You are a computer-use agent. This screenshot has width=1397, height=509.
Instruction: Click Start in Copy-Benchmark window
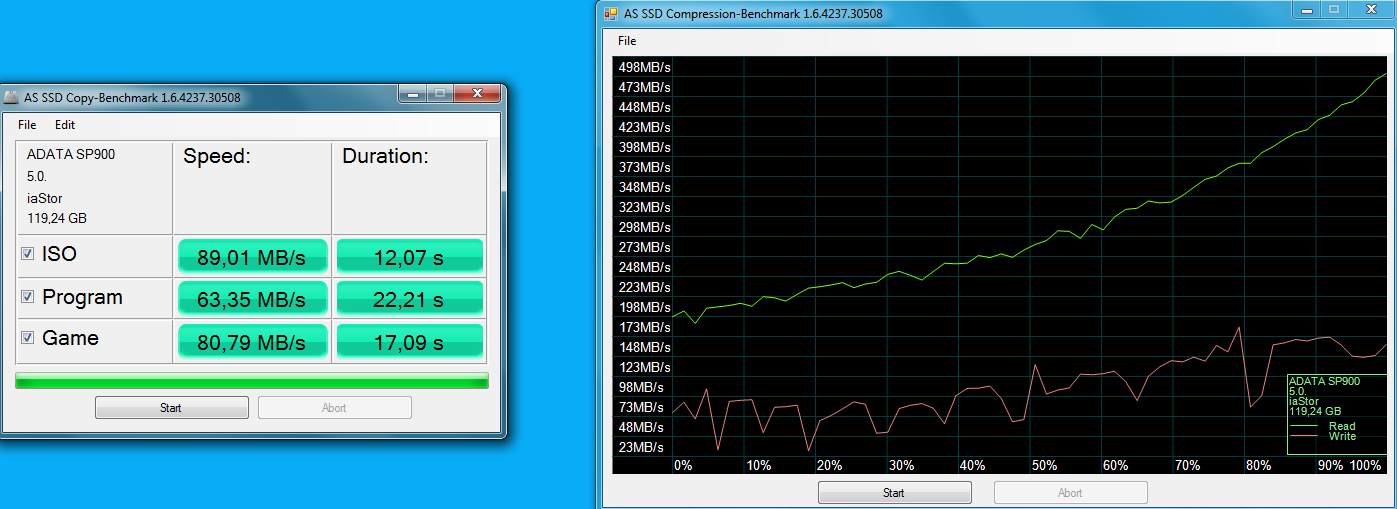pos(171,408)
